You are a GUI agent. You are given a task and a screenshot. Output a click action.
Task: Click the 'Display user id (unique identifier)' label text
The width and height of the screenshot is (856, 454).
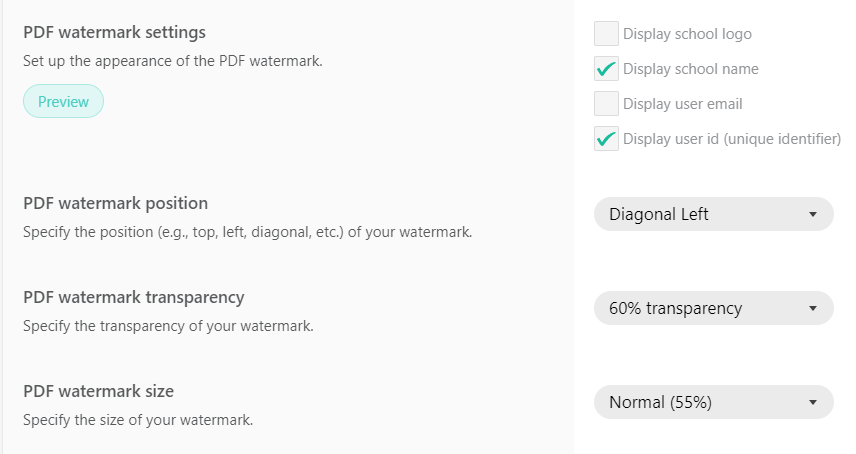[x=731, y=139]
